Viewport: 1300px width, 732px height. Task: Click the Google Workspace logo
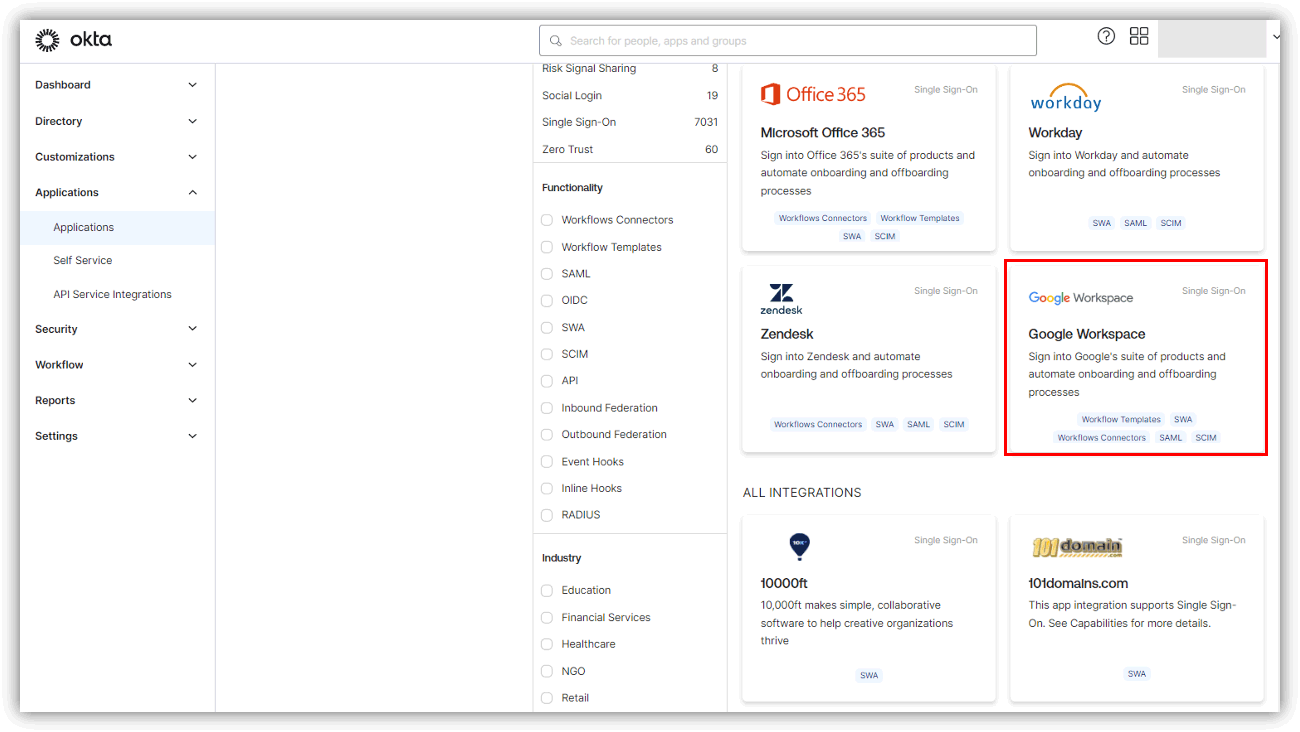point(1080,298)
